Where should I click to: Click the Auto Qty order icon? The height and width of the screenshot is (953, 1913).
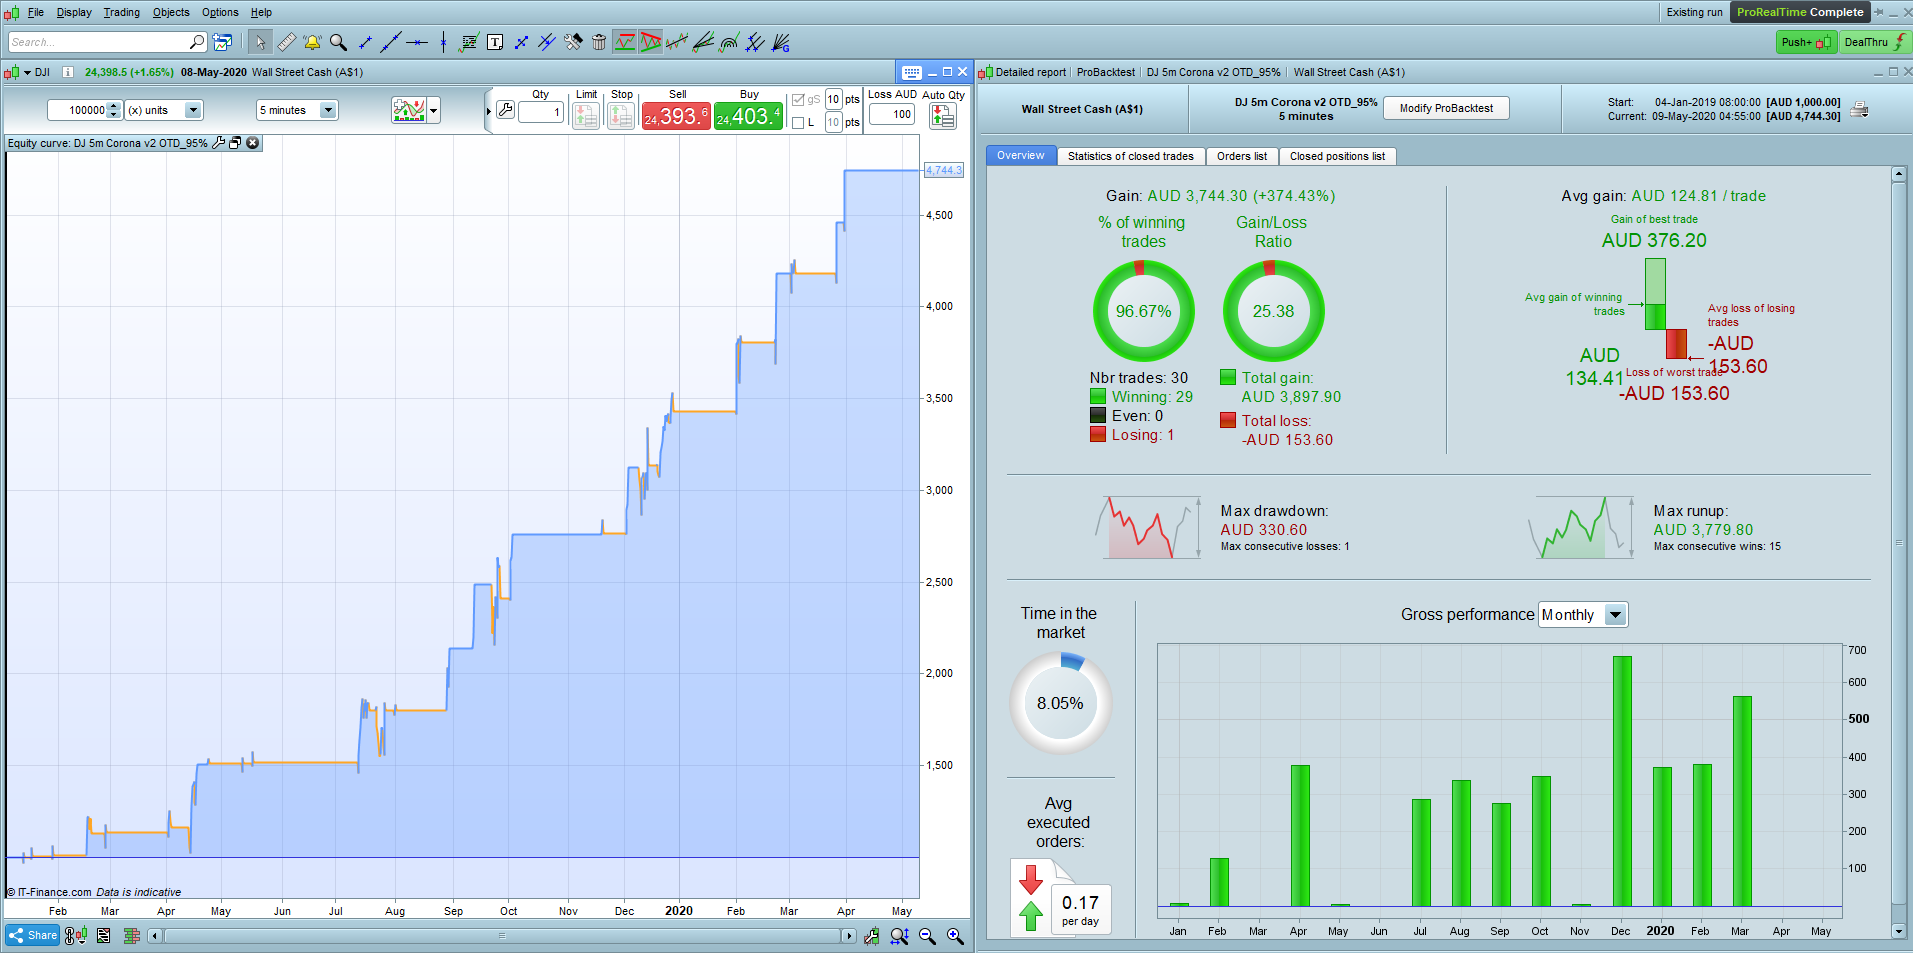pos(943,116)
